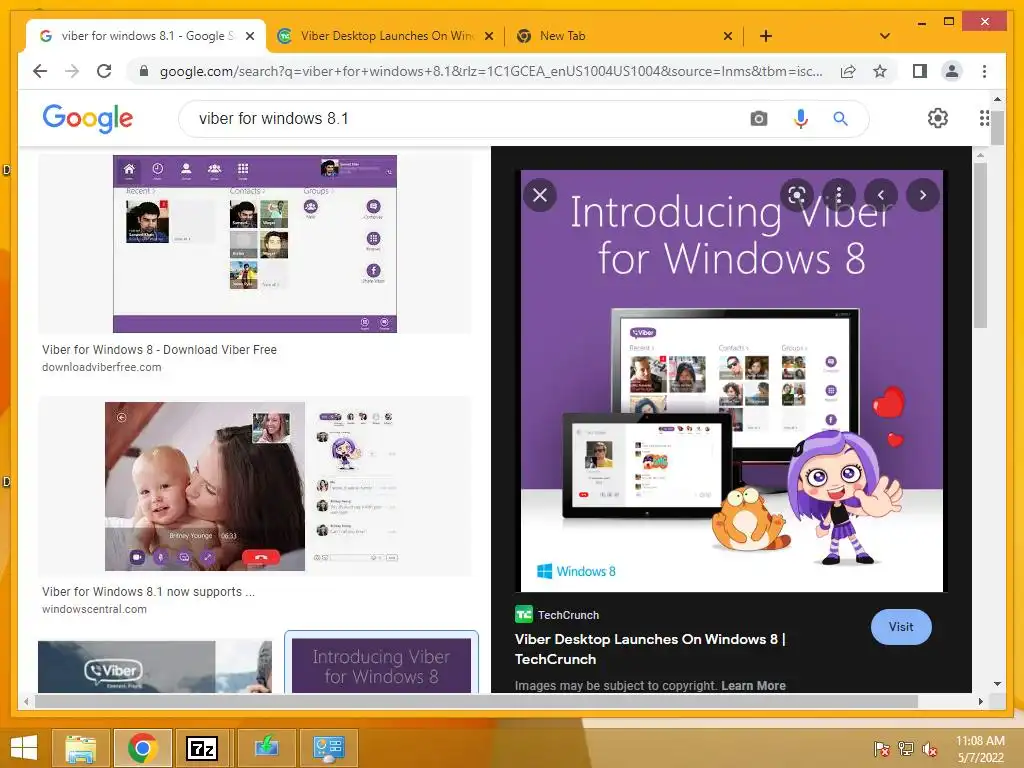Show the next image in the preview
Image resolution: width=1024 pixels, height=768 pixels.
pos(922,195)
